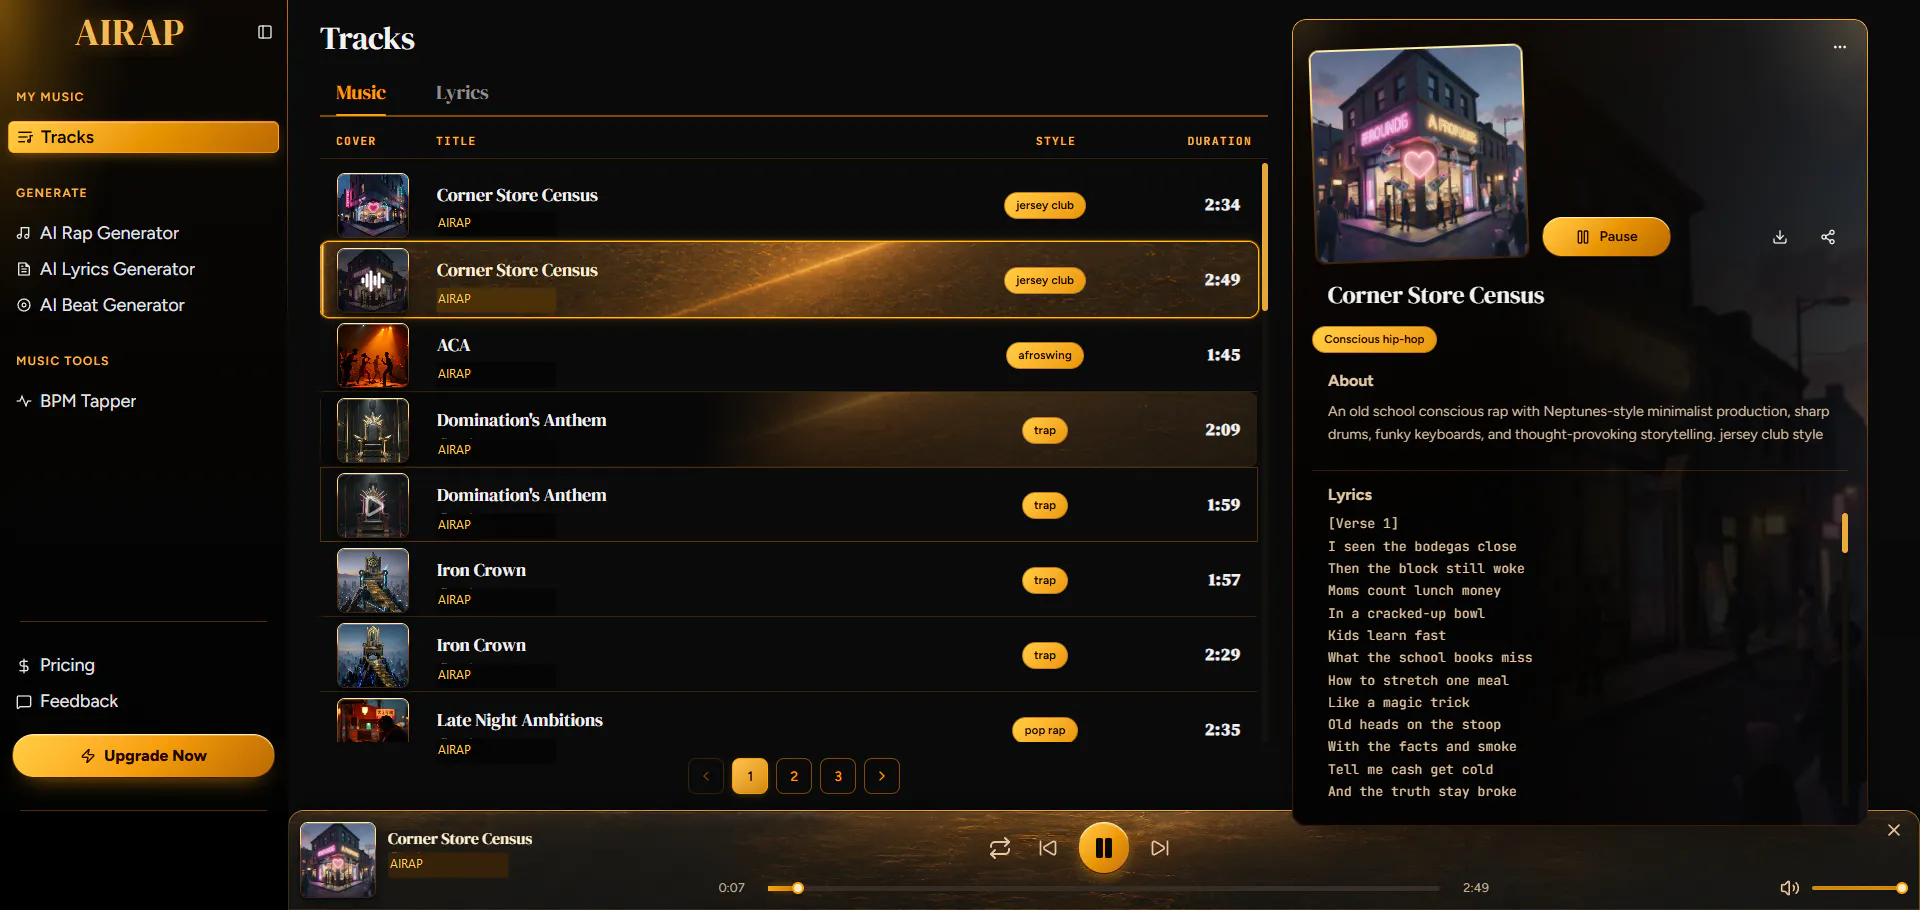
Task: Click jersey club tag on 2:34 track
Action: point(1045,205)
